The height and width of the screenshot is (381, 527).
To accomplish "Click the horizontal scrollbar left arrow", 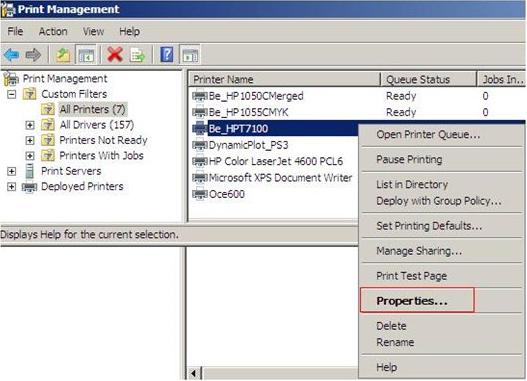I will pyautogui.click(x=194, y=373).
